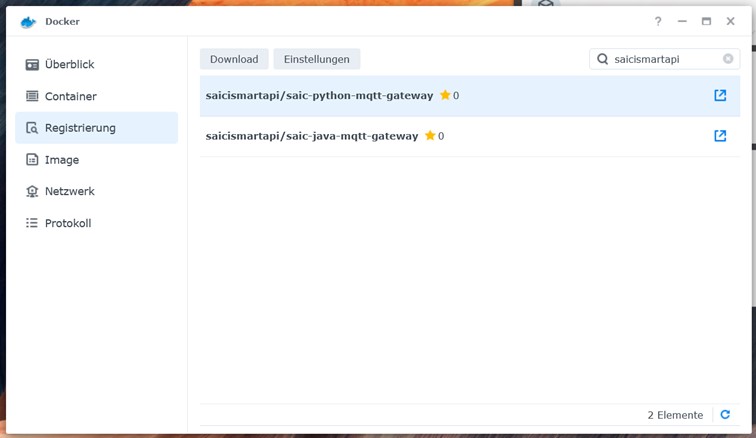
Task: Click the Docker whale logo icon
Action: tap(28, 22)
